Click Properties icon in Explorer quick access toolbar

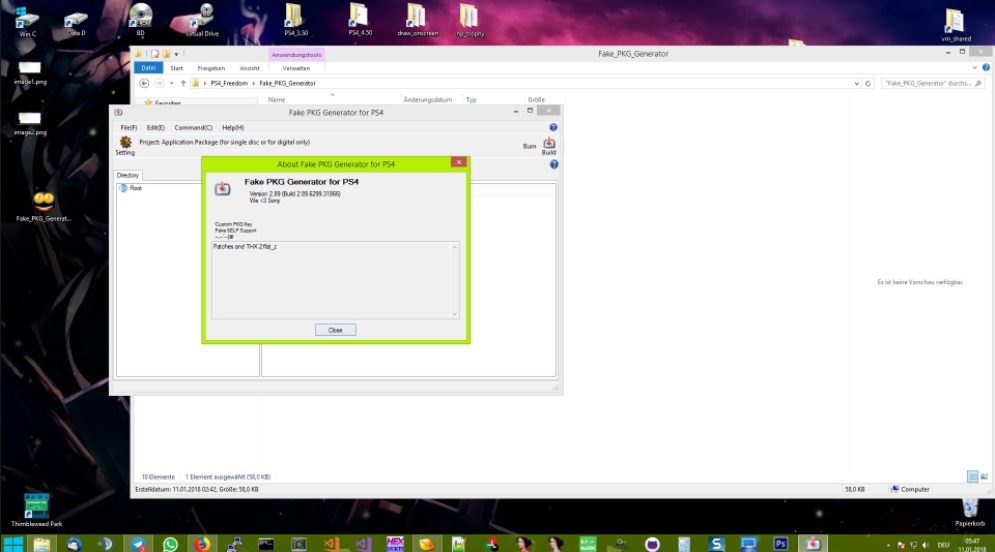[x=155, y=54]
